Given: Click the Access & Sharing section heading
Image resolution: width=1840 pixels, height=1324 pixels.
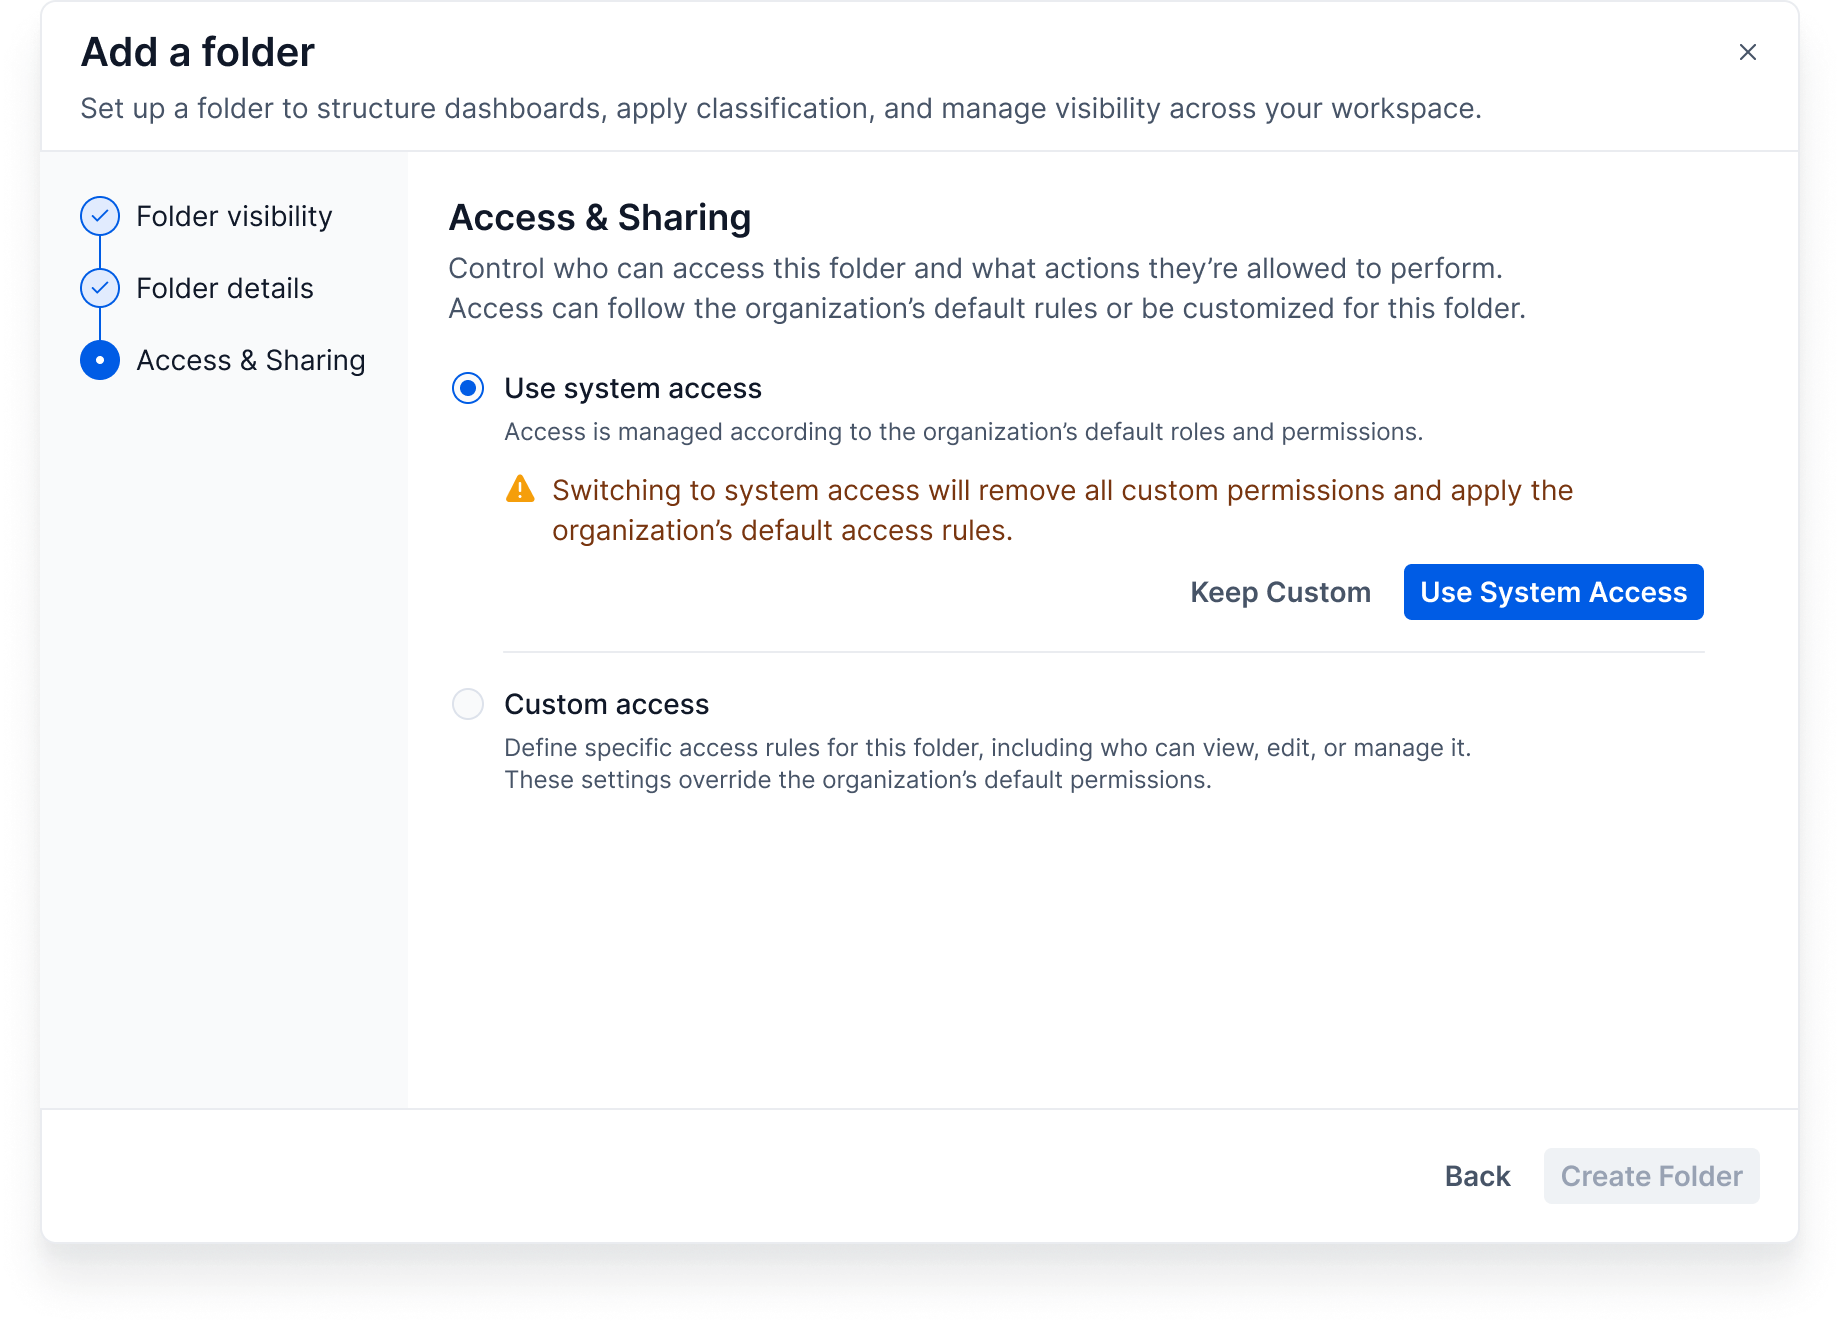Looking at the screenshot, I should pos(600,217).
